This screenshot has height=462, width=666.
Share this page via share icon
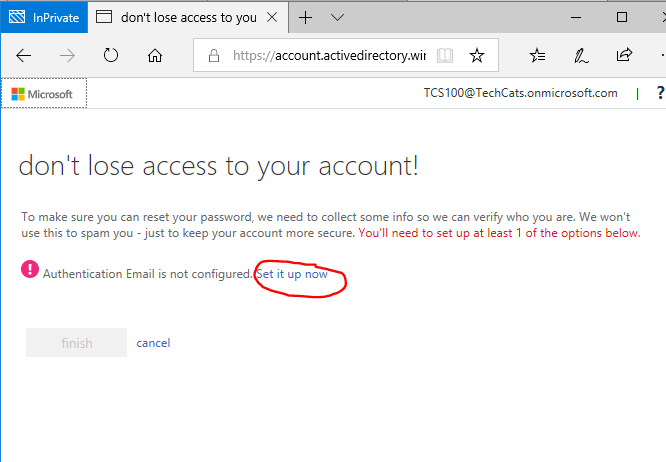point(624,55)
